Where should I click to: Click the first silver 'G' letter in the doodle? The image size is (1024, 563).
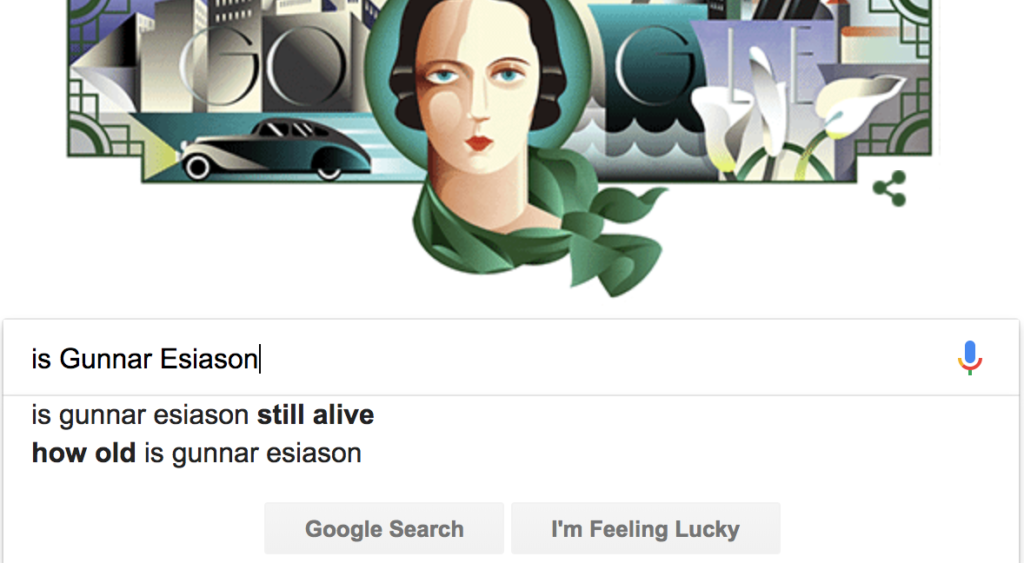click(x=219, y=65)
